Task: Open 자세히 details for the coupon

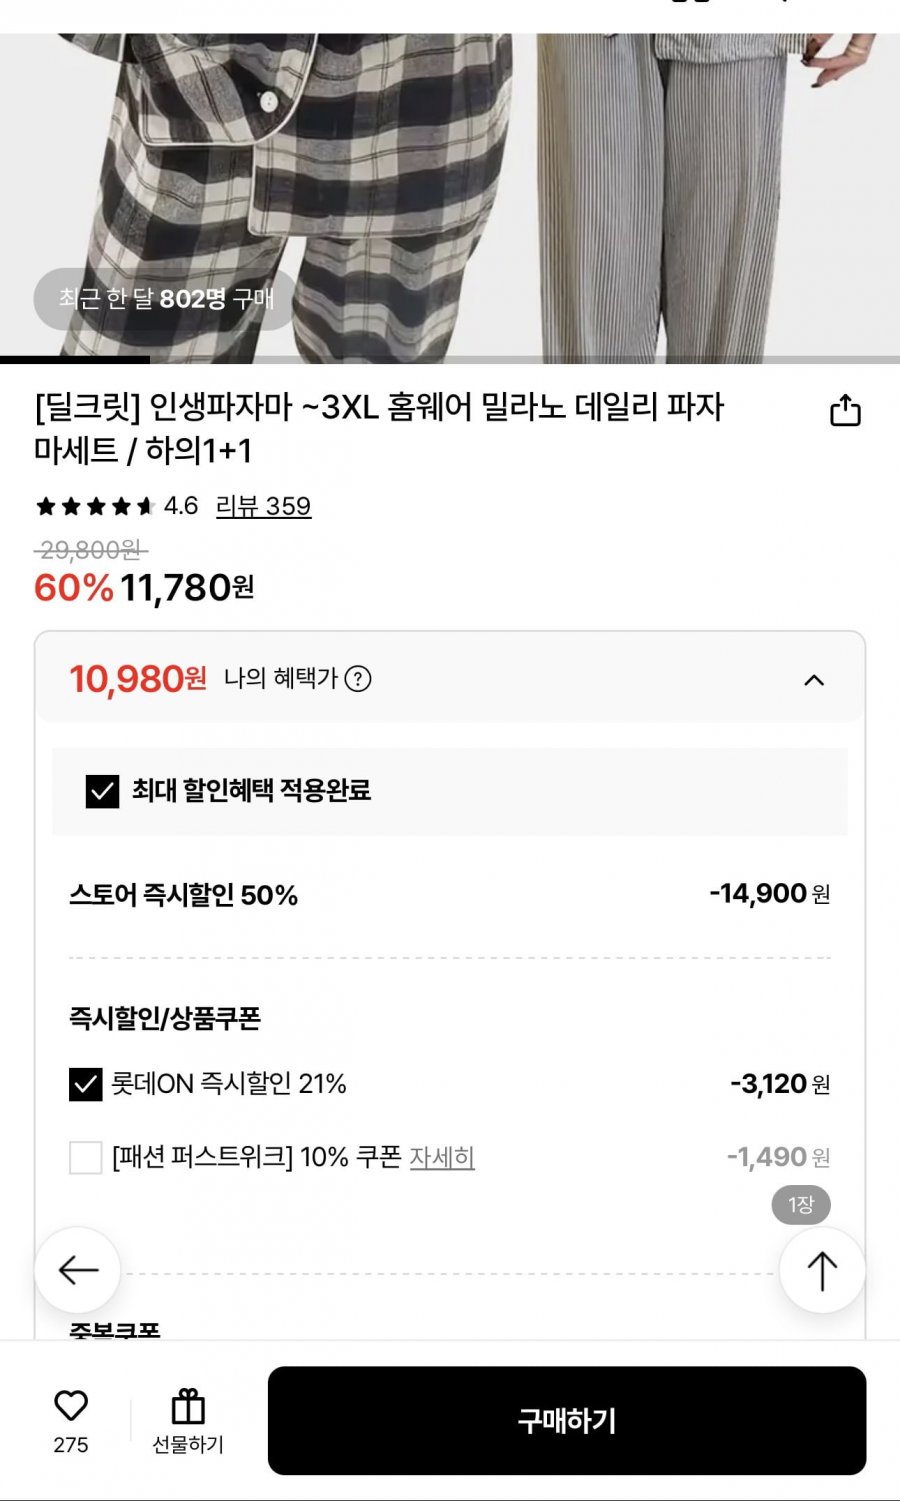Action: tap(442, 1158)
